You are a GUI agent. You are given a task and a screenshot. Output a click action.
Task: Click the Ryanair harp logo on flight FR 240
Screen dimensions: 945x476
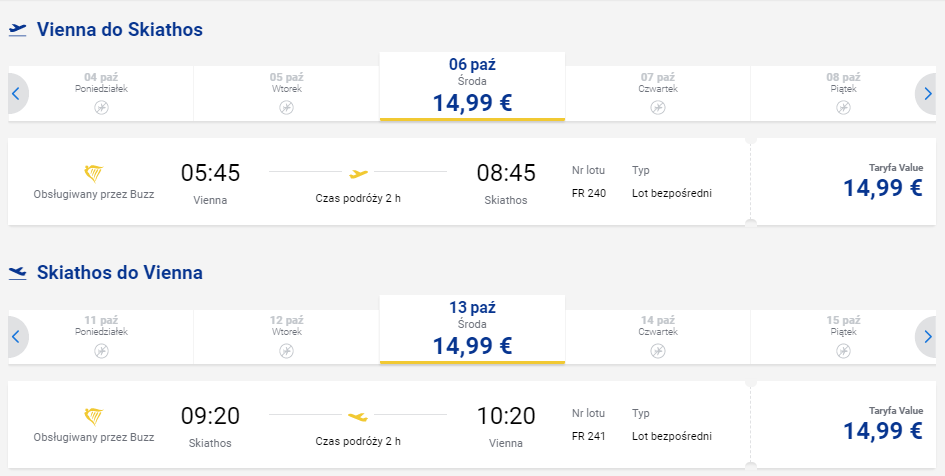click(x=93, y=174)
